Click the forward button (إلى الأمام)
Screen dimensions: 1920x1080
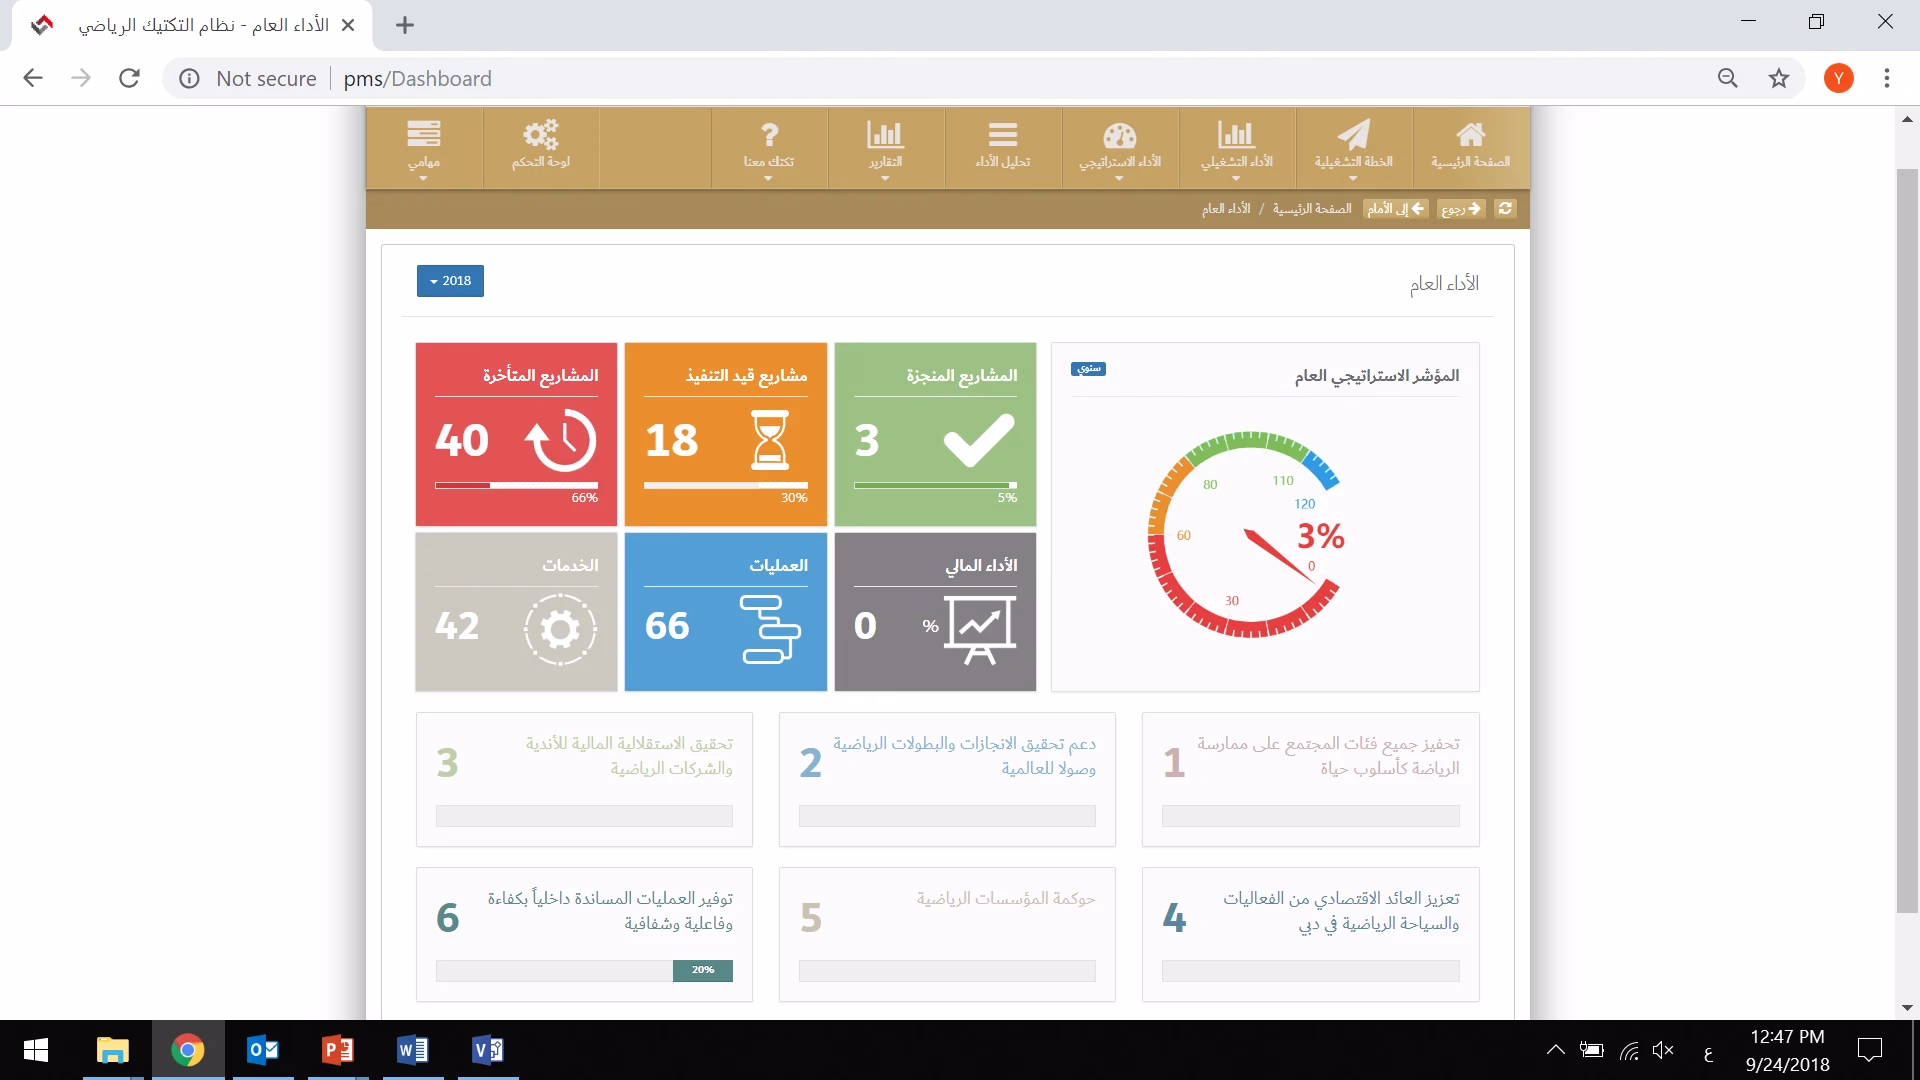click(x=1396, y=209)
